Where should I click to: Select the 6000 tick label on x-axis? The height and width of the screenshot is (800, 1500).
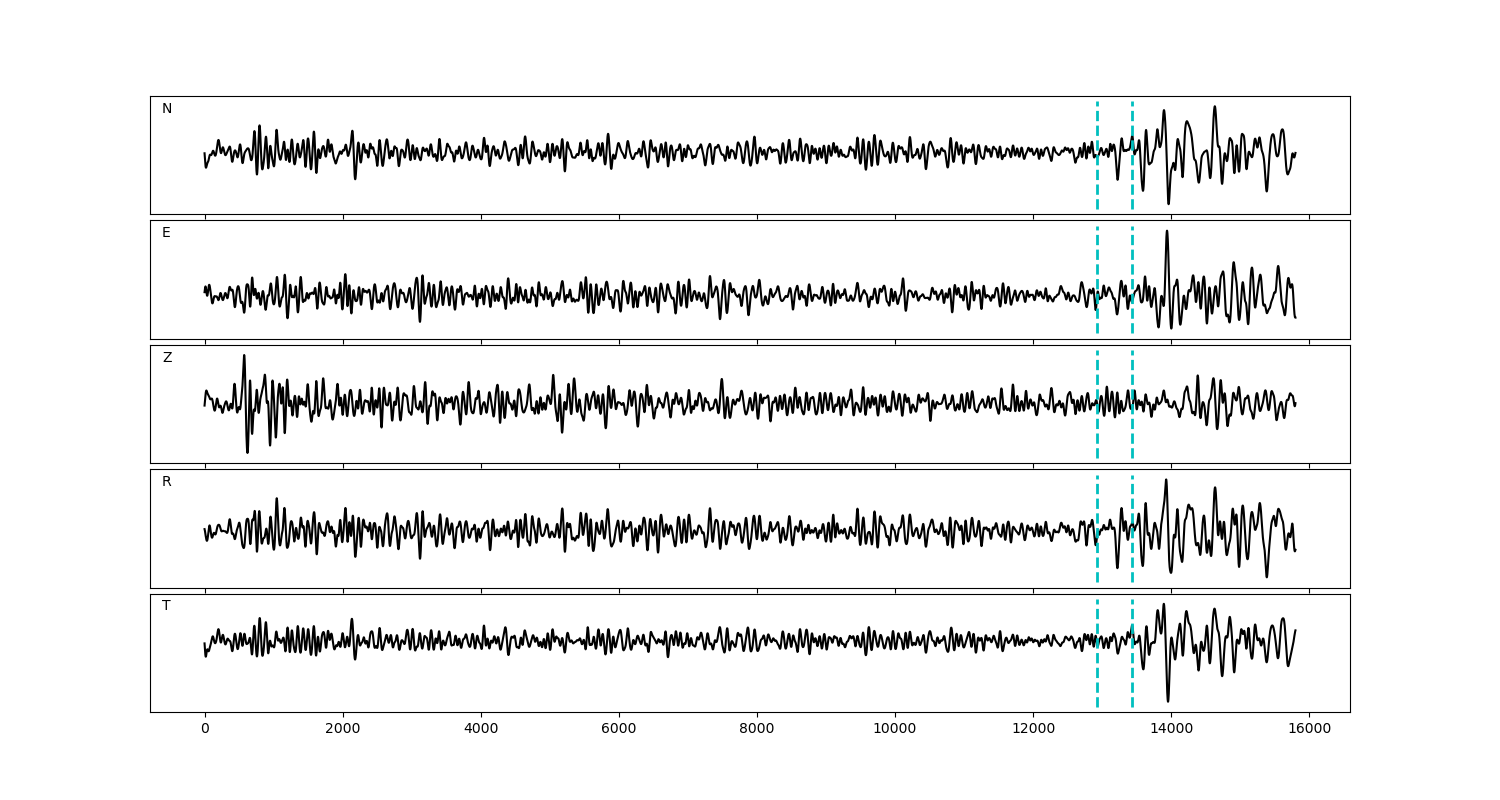619,729
